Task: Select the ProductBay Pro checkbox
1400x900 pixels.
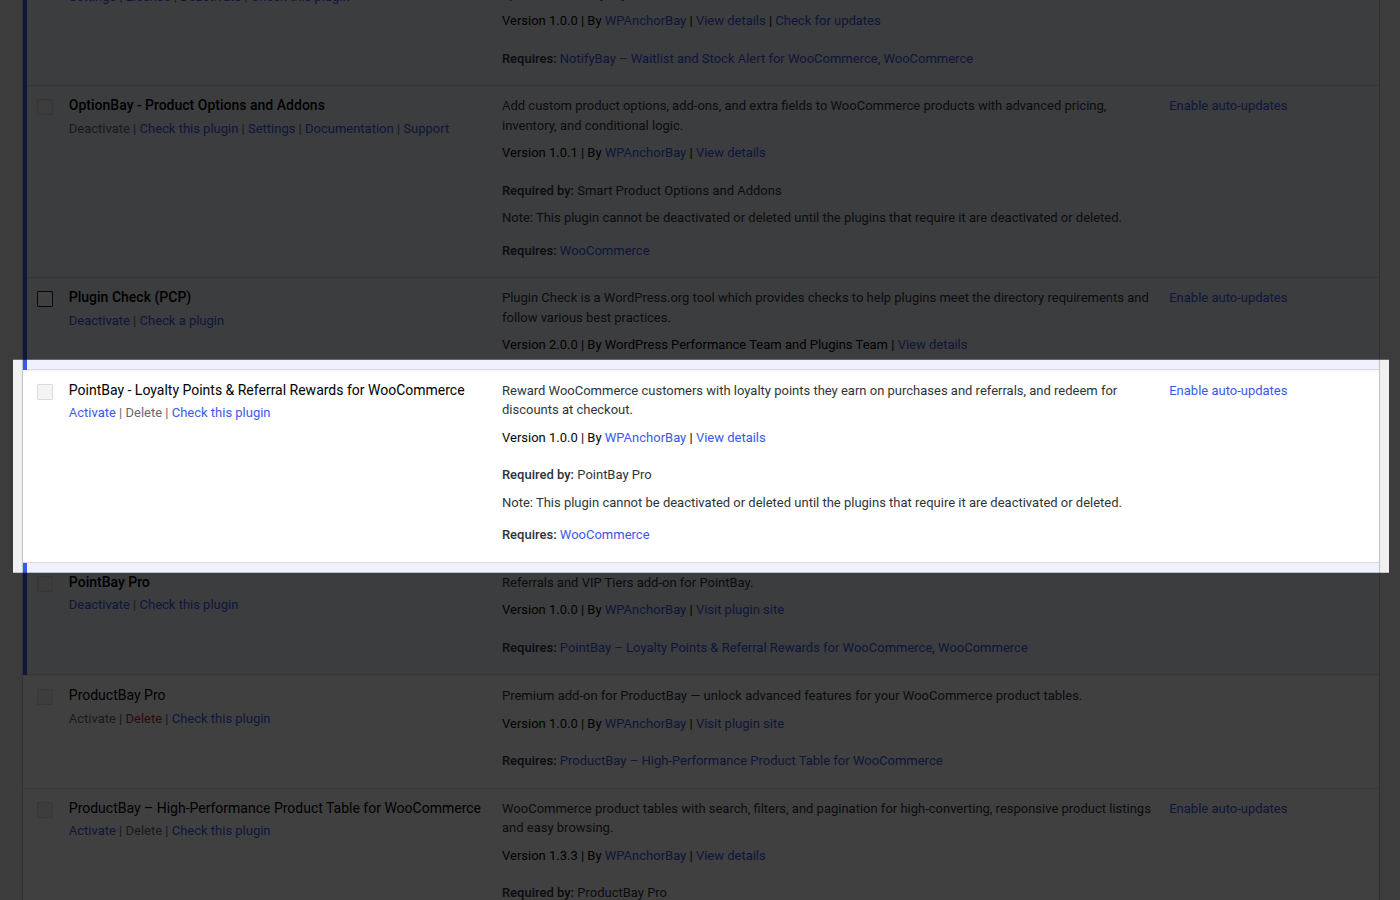Action: [45, 697]
